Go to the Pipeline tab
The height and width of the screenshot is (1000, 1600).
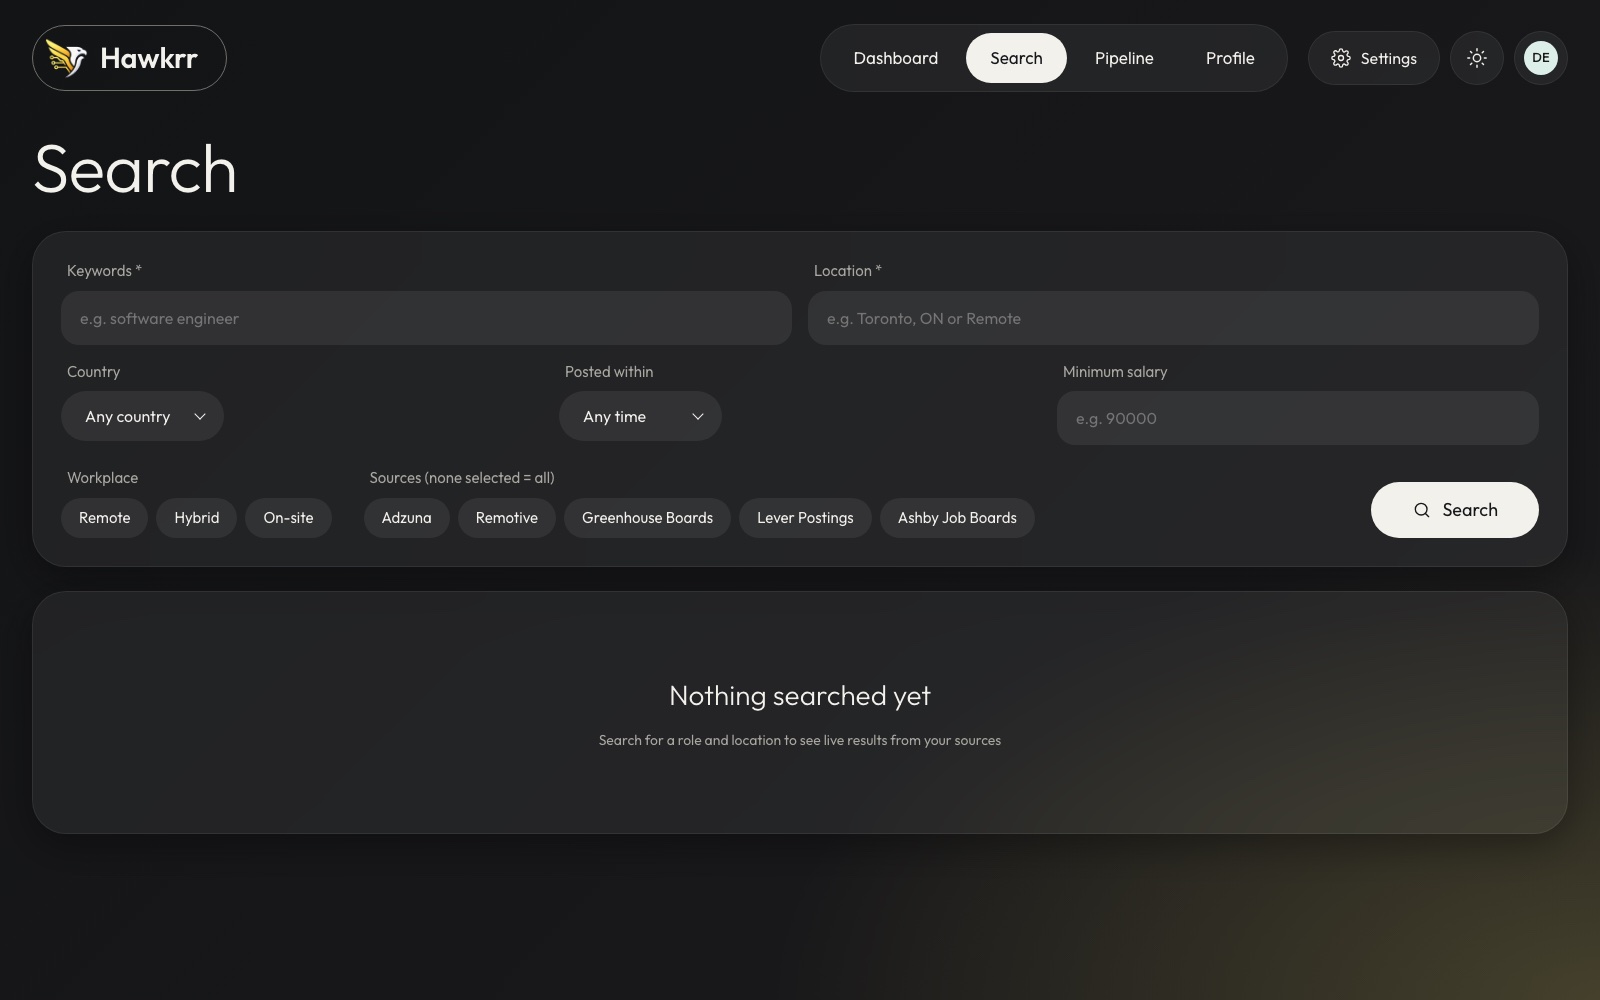click(1124, 58)
